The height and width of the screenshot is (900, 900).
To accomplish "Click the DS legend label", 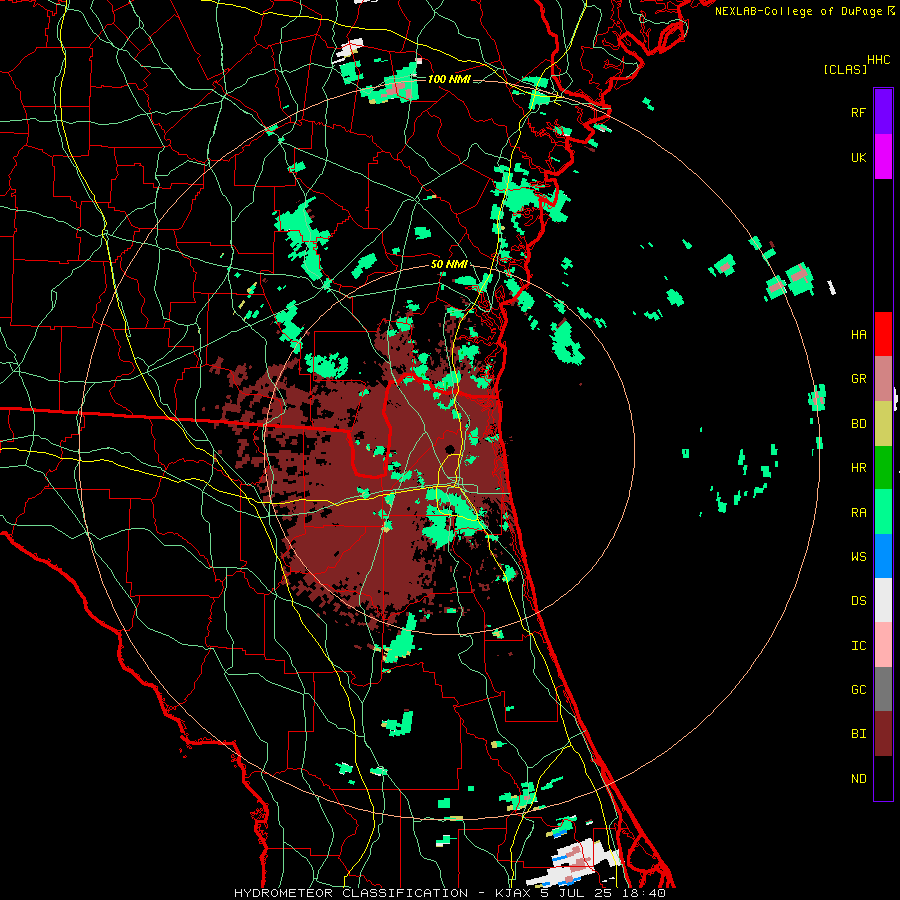I will 858,601.
